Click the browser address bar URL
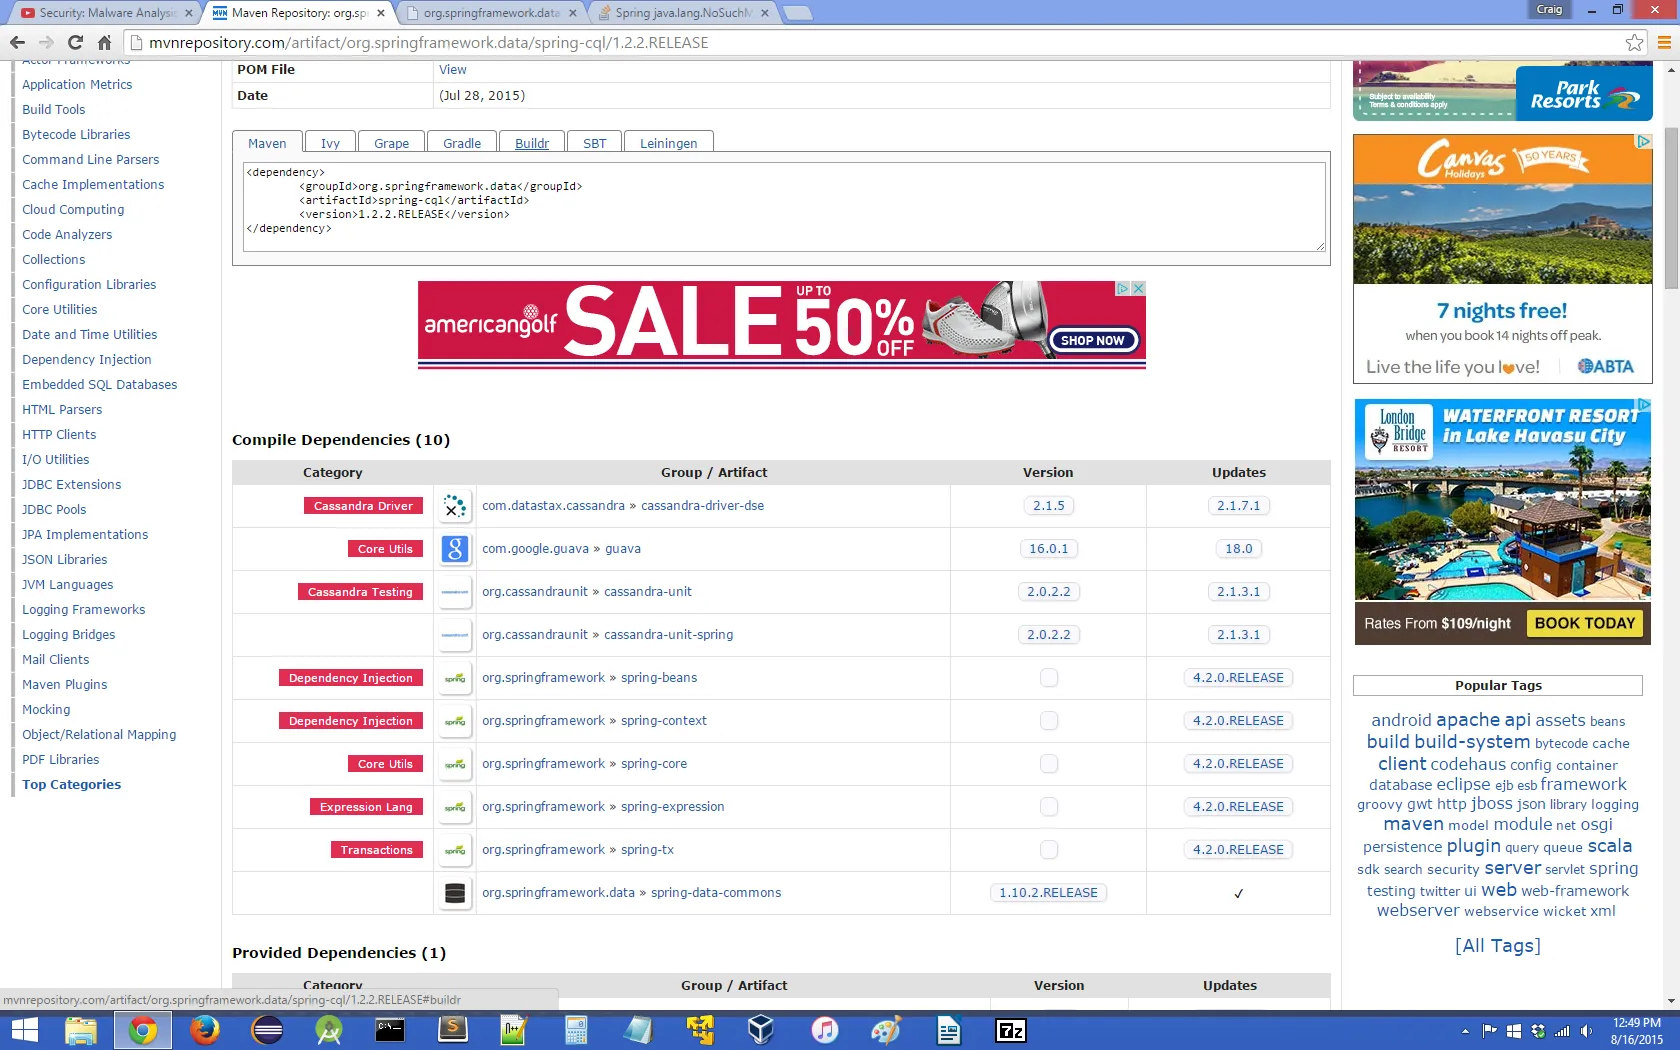Screen dimensions: 1680x1050 click(429, 42)
